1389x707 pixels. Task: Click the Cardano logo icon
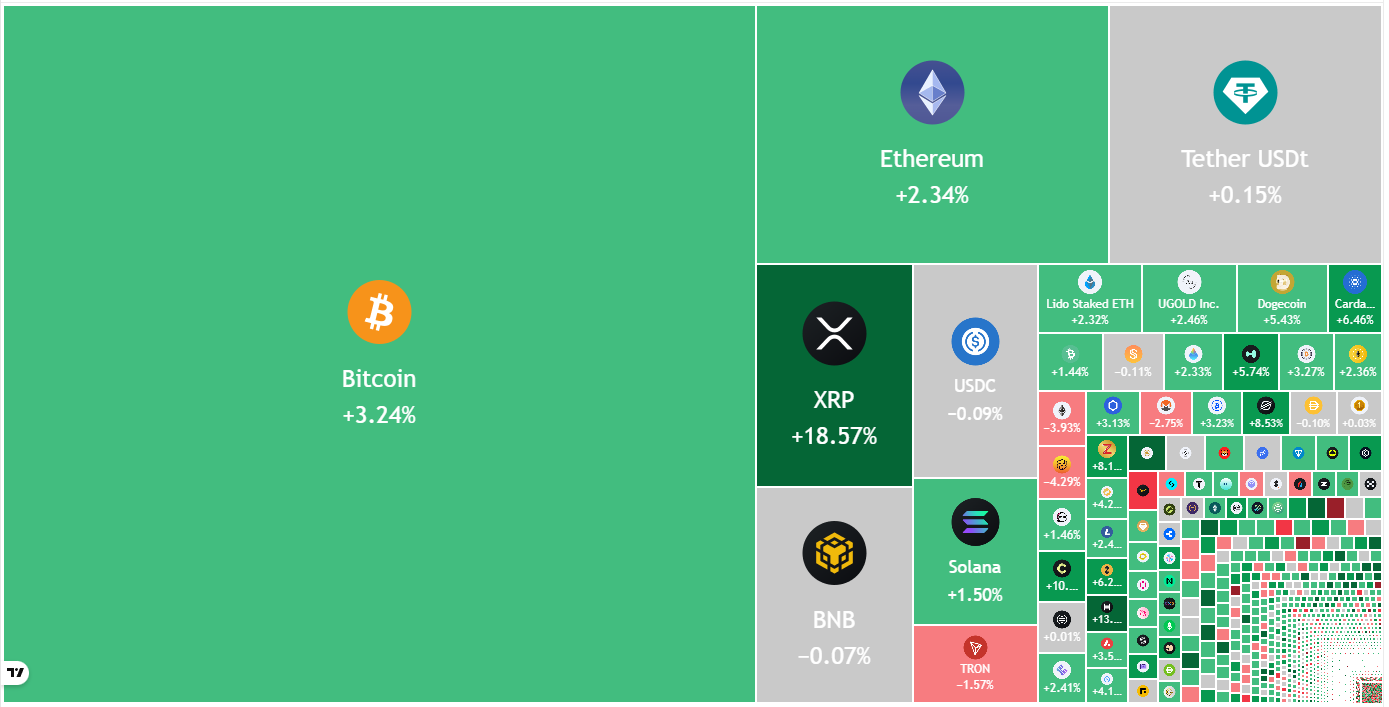pos(1355,282)
